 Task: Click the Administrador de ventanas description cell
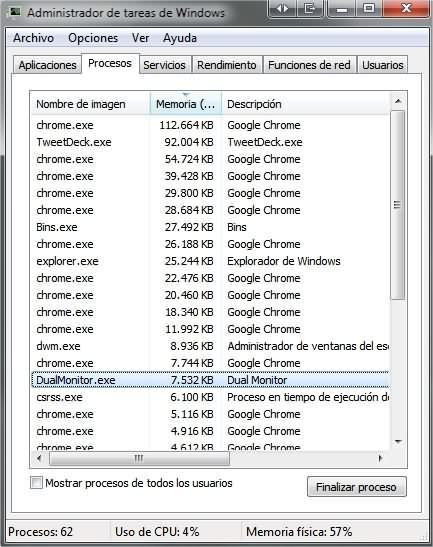tap(308, 346)
